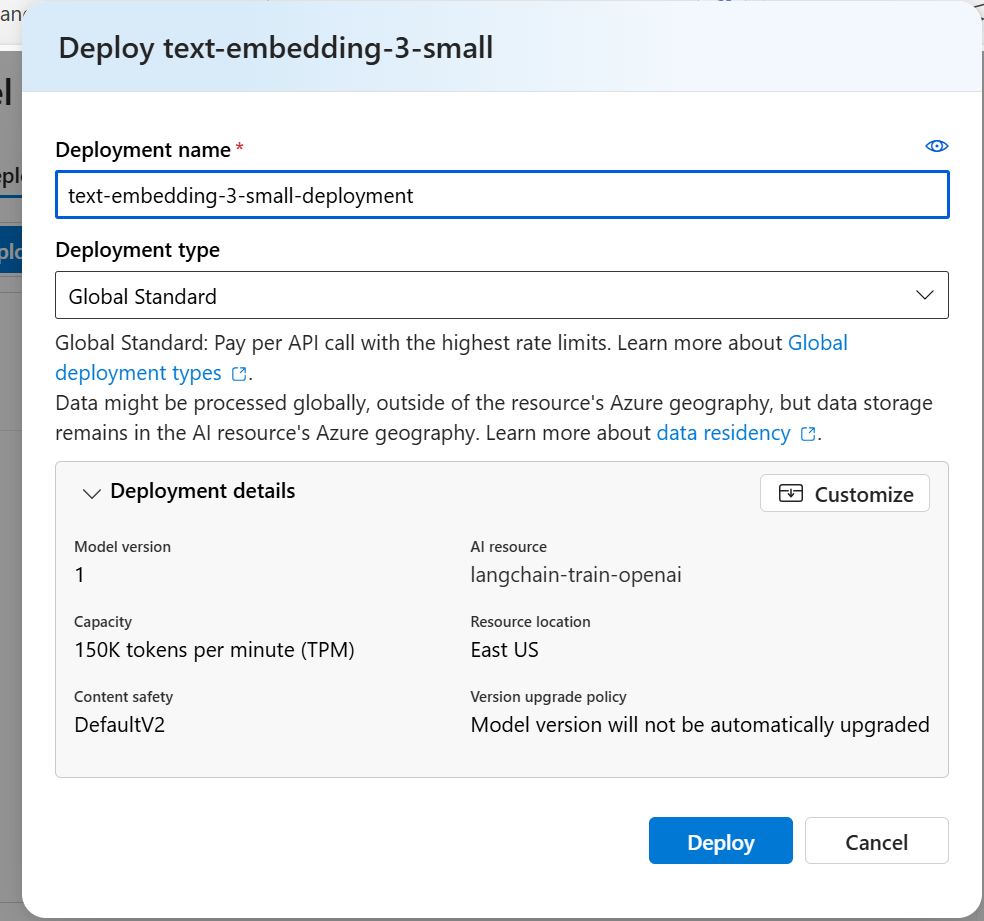The image size is (984, 921).
Task: Click the blue Deploy button
Action: 720,842
